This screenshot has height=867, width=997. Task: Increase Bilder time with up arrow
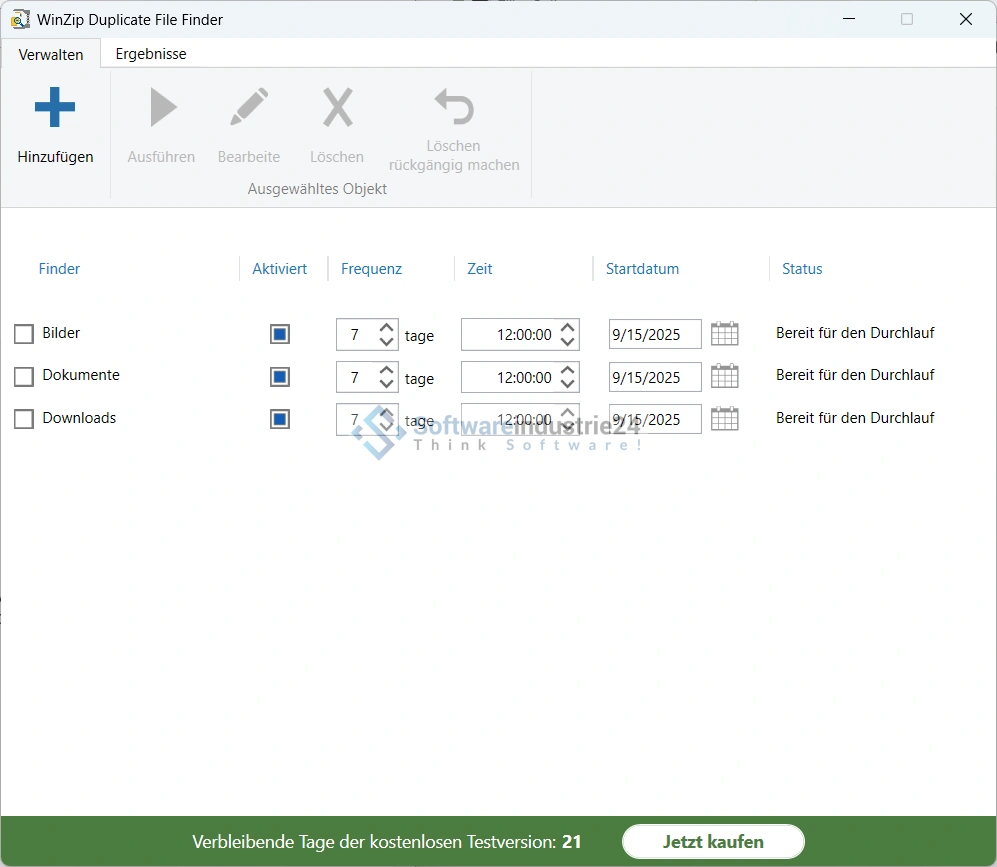point(568,327)
